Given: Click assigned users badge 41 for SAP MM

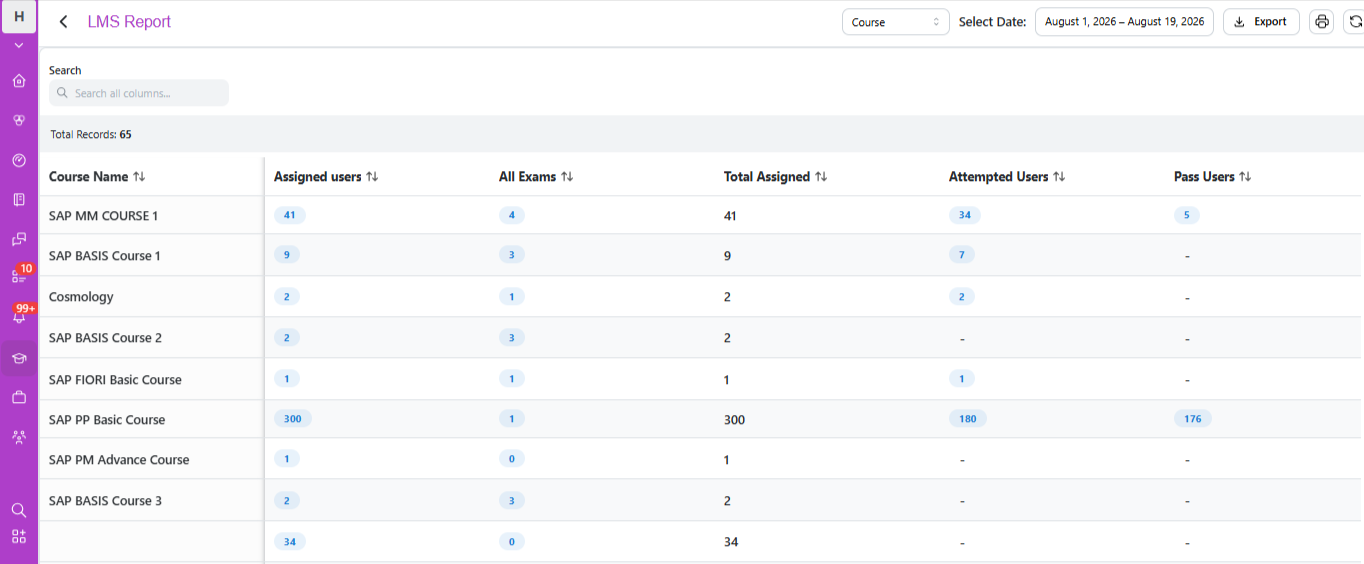Looking at the screenshot, I should click(x=290, y=215).
